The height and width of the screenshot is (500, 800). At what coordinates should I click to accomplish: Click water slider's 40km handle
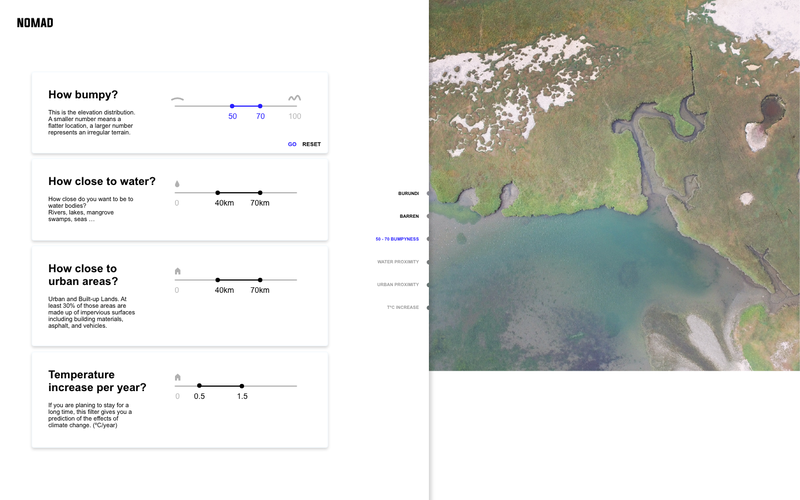tap(218, 193)
